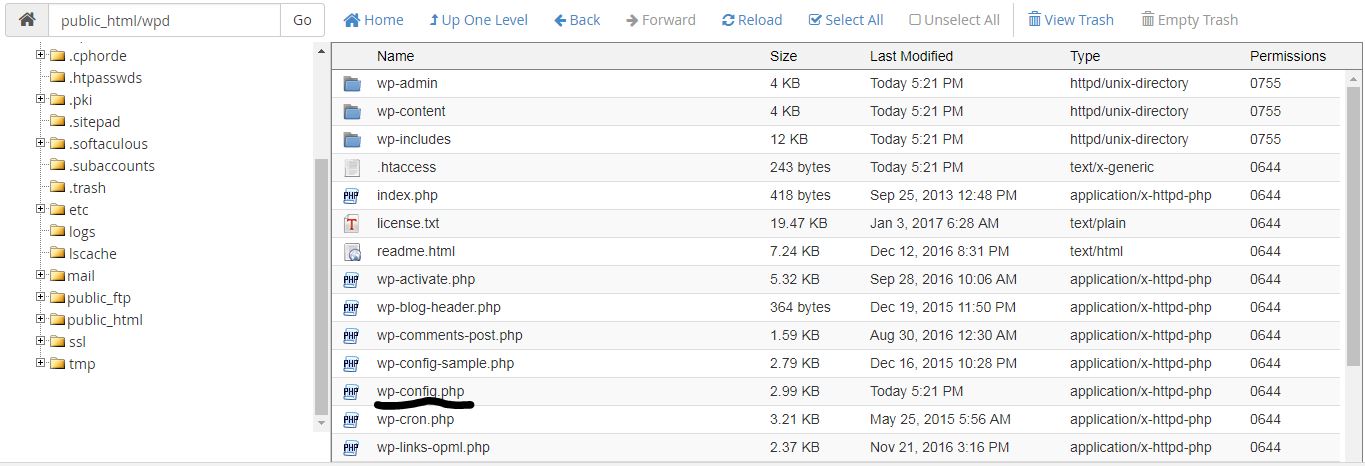Open the wp-admin folder icon
The image size is (1365, 466).
[x=351, y=84]
